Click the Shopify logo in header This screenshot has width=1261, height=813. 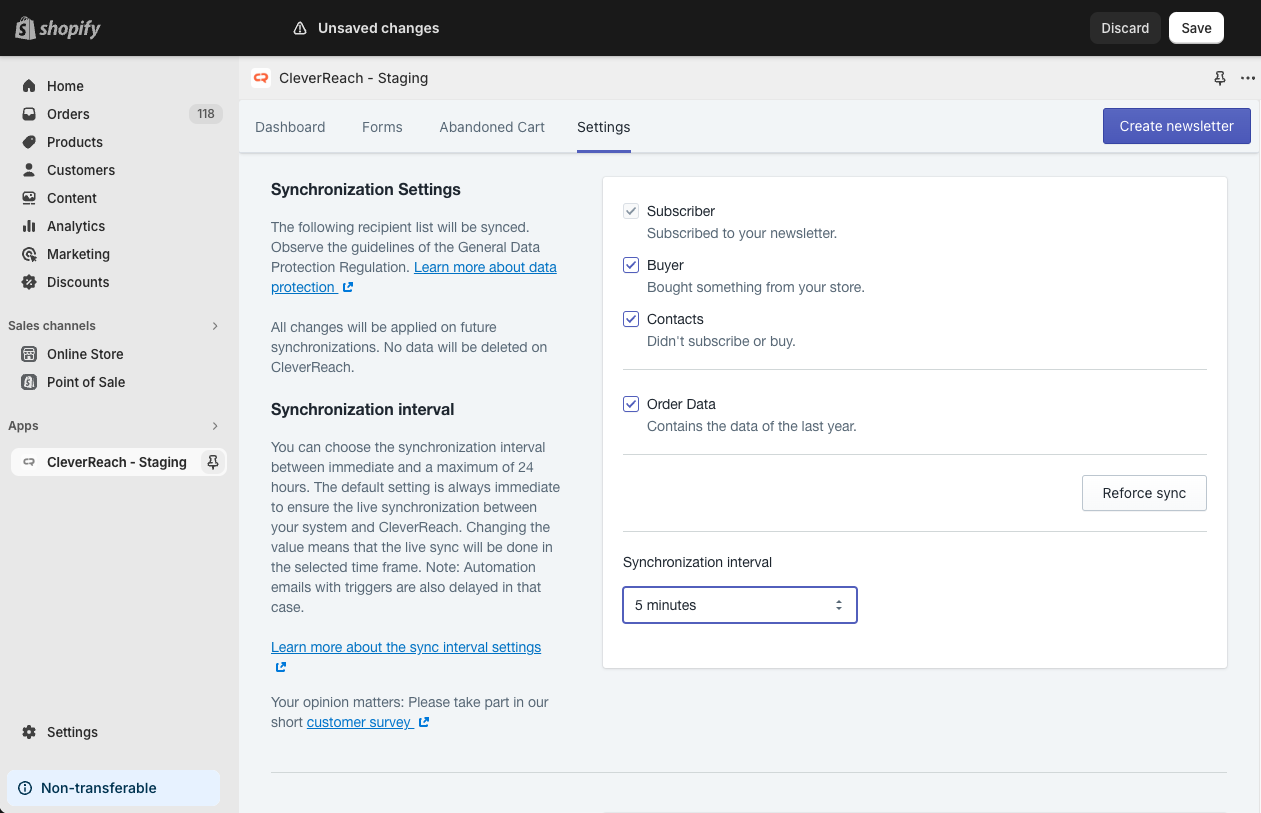[x=58, y=28]
